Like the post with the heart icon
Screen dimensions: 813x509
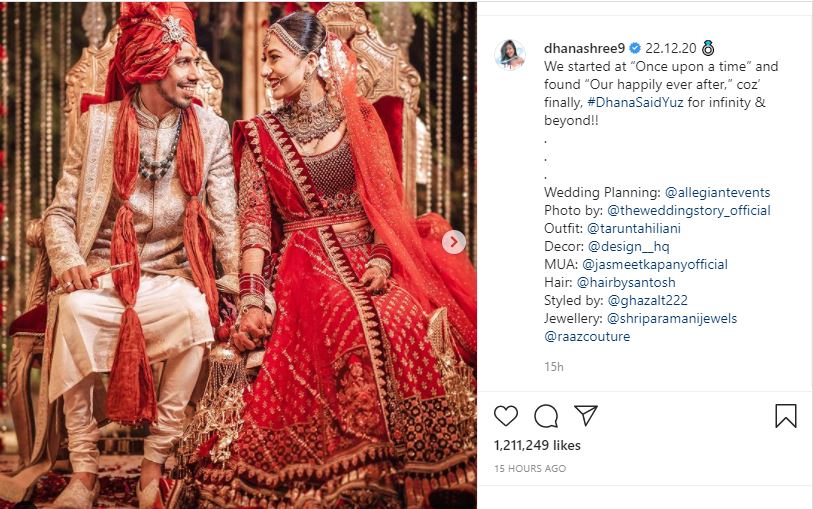[x=506, y=416]
